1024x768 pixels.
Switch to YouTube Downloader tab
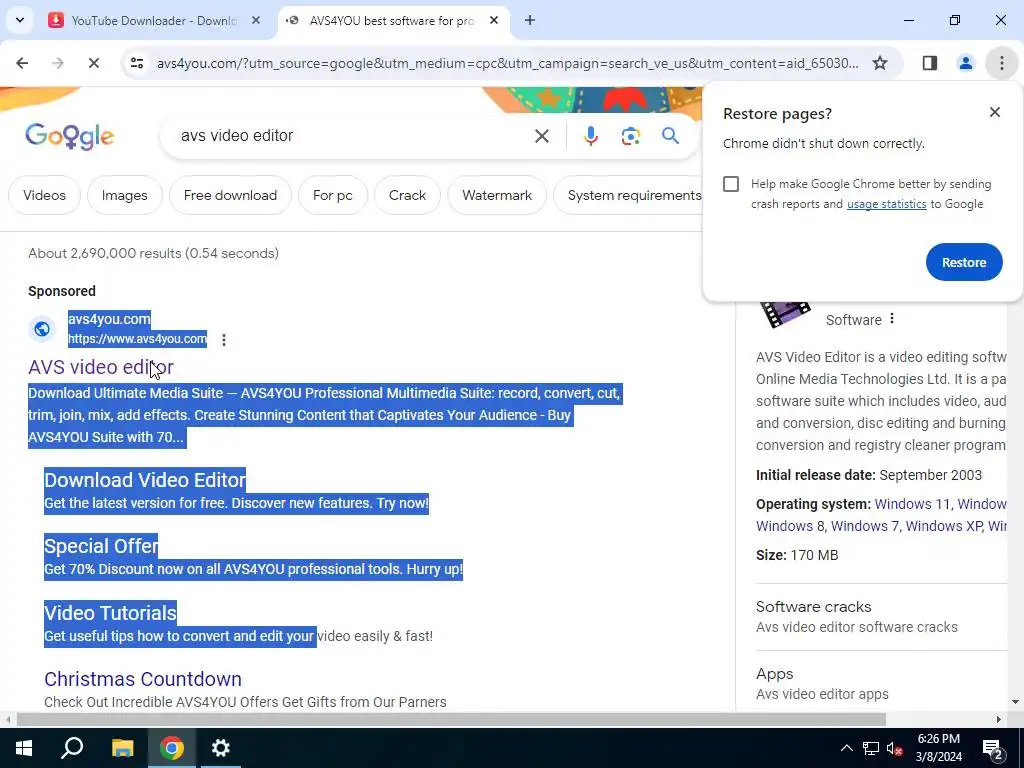154,20
